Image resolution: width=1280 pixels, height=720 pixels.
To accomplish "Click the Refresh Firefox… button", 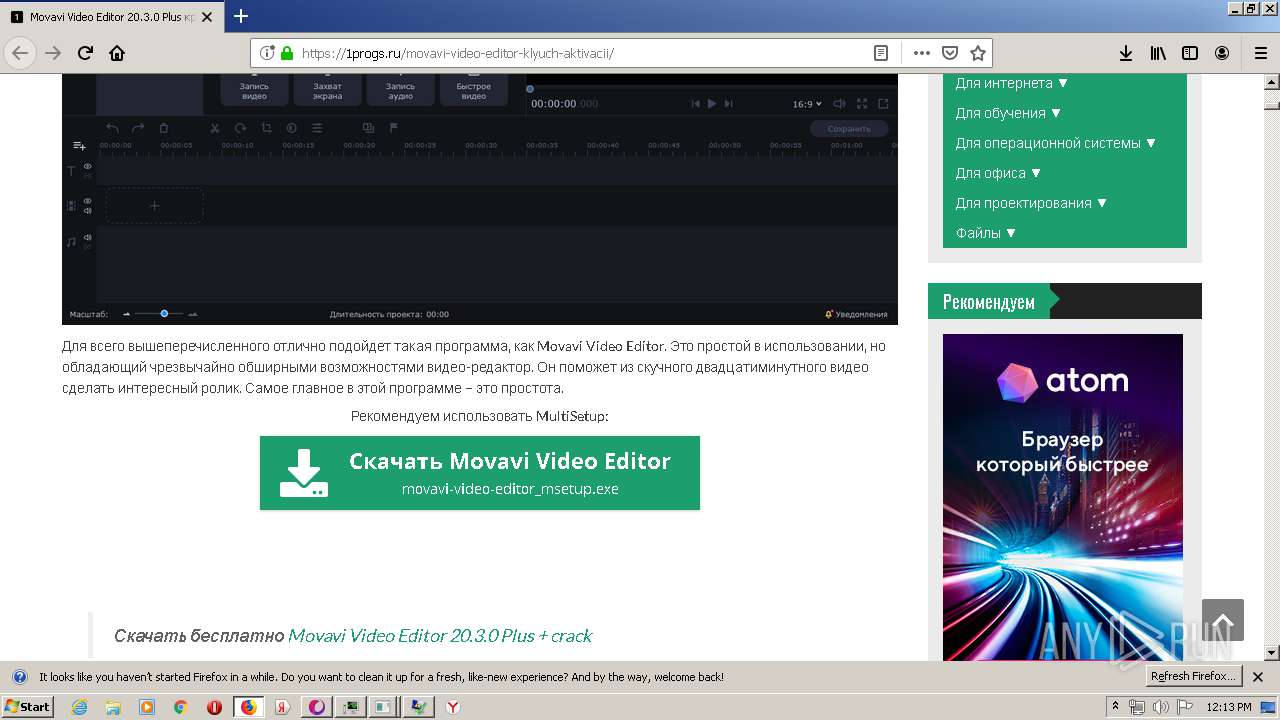I will [1193, 677].
